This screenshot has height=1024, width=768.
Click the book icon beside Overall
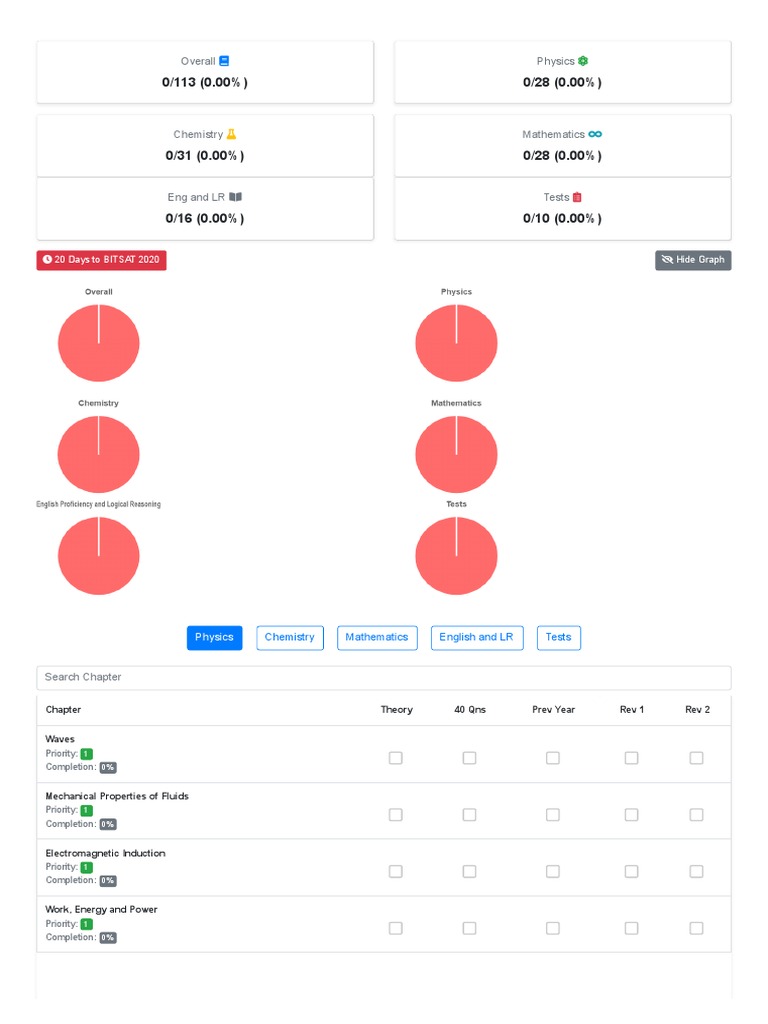224,61
